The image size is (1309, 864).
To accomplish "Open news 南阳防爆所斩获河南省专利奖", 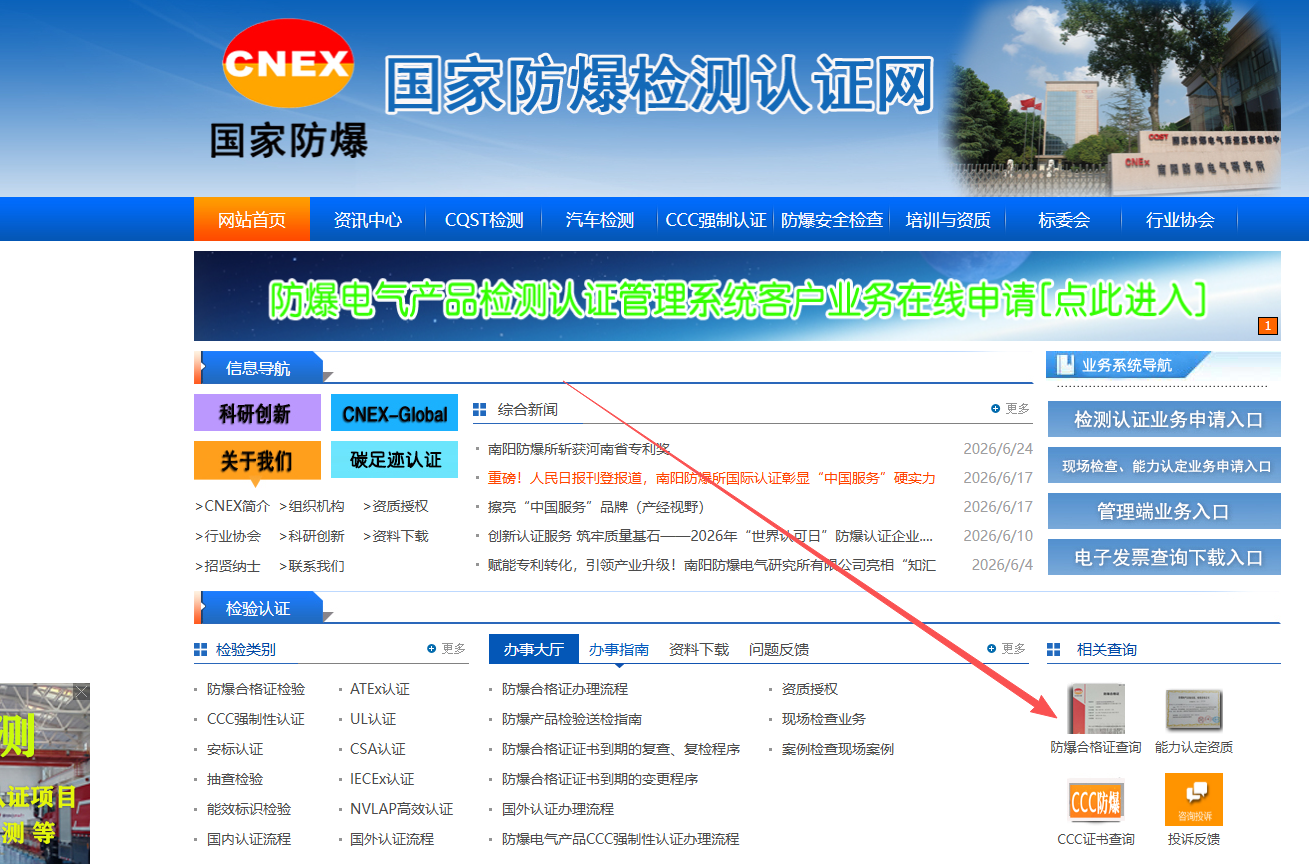I will (x=579, y=449).
